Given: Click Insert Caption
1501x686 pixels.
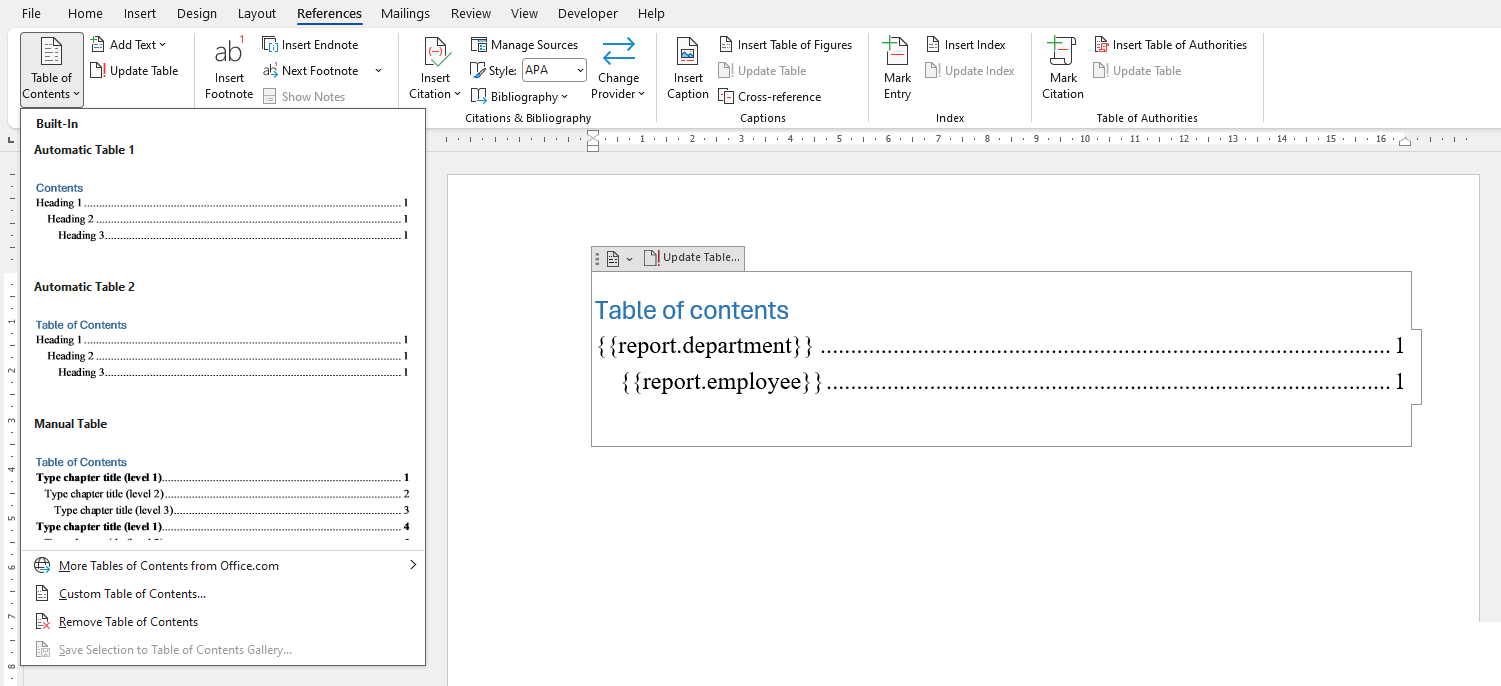Looking at the screenshot, I should click(688, 69).
